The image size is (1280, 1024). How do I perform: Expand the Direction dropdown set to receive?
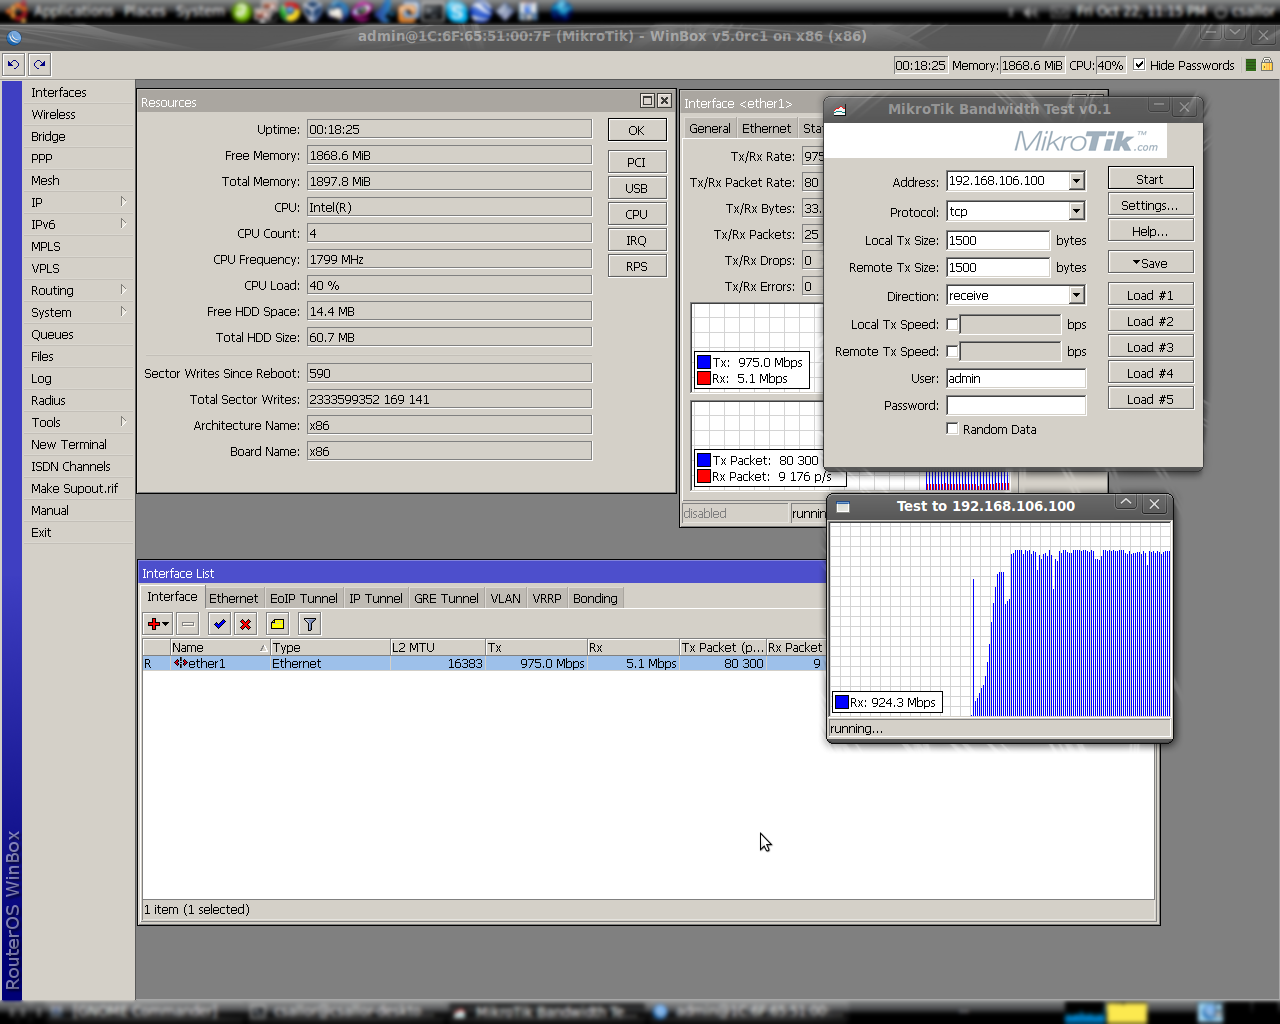(1076, 296)
